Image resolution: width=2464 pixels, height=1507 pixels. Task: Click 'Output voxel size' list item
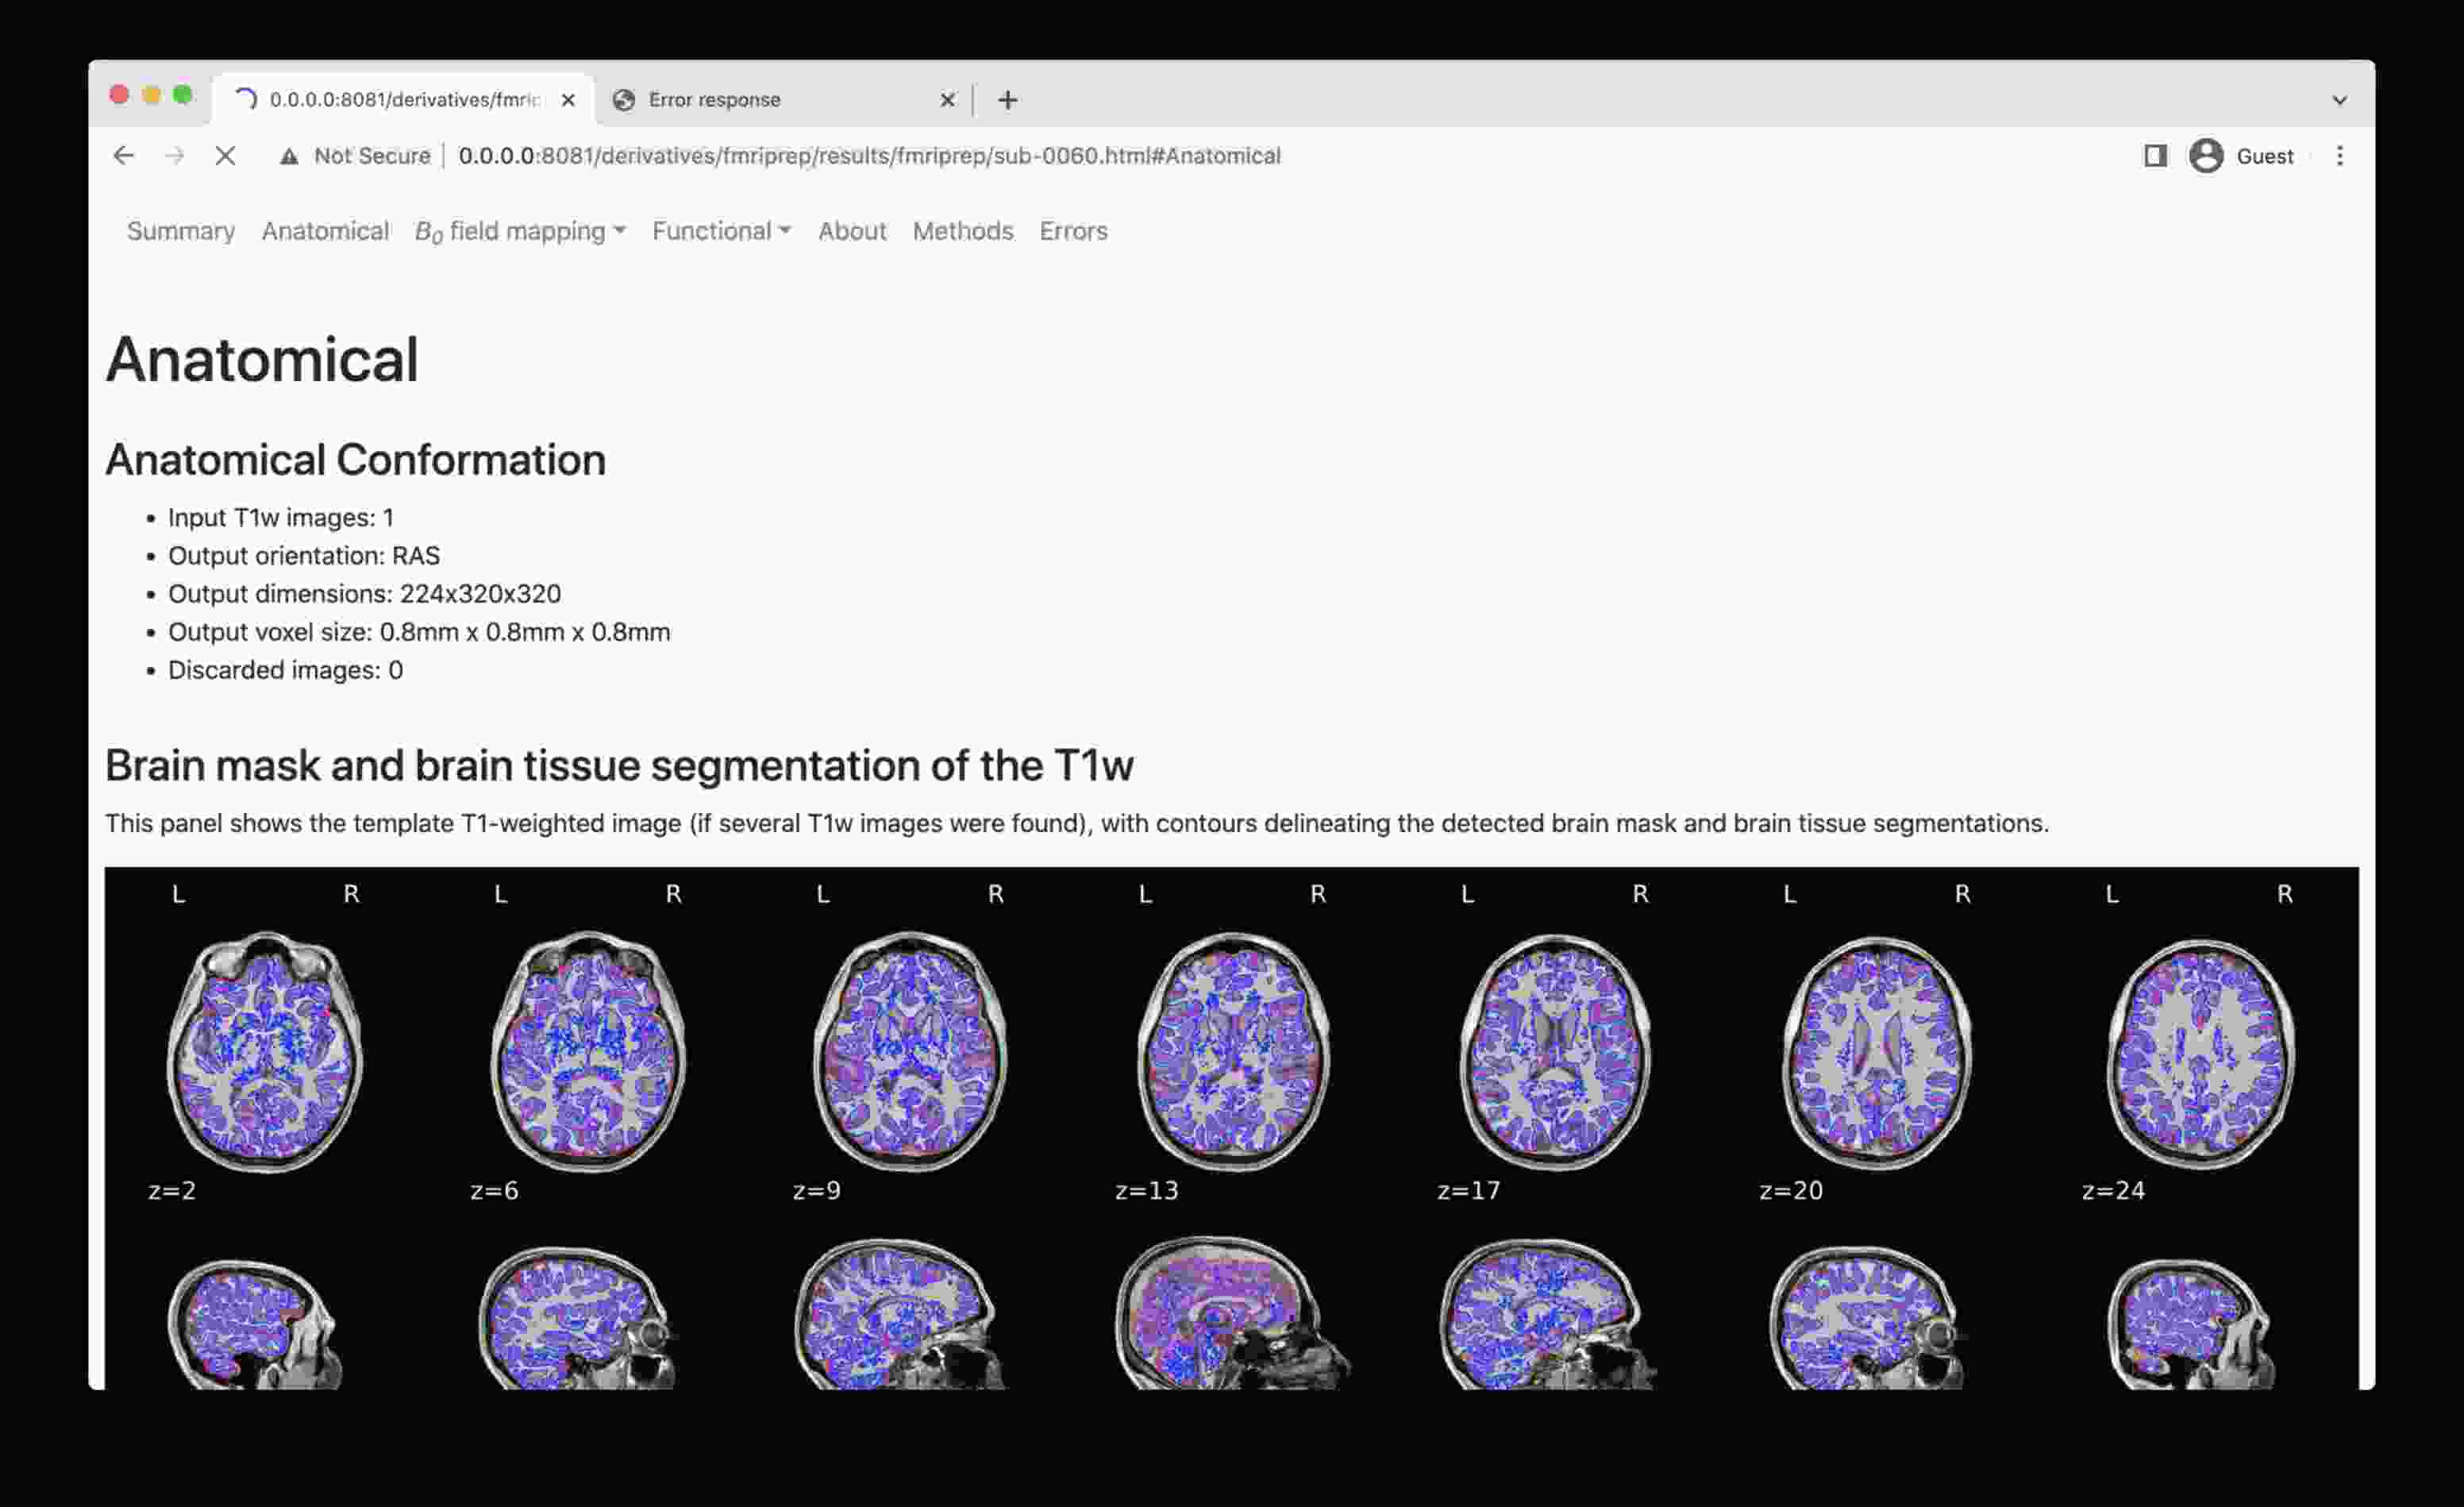coord(419,631)
